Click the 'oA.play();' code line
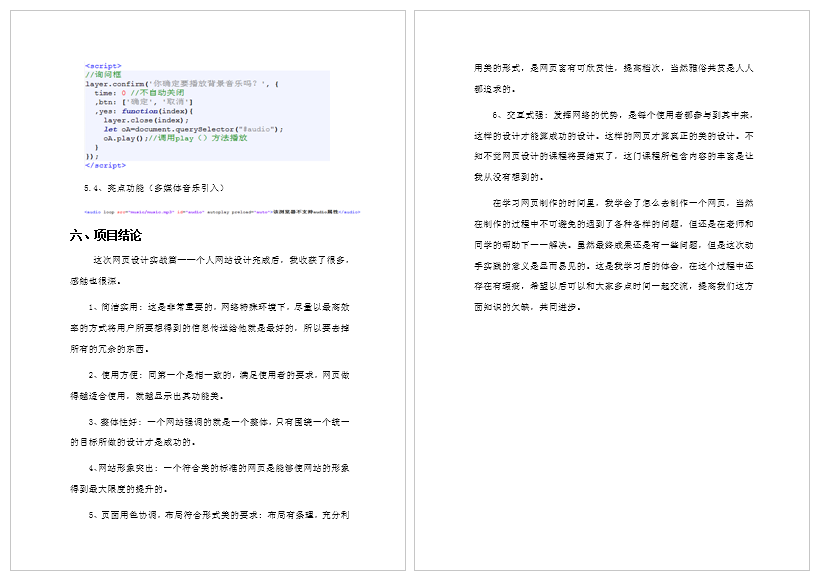This screenshot has height=579, width=819. (x=175, y=138)
